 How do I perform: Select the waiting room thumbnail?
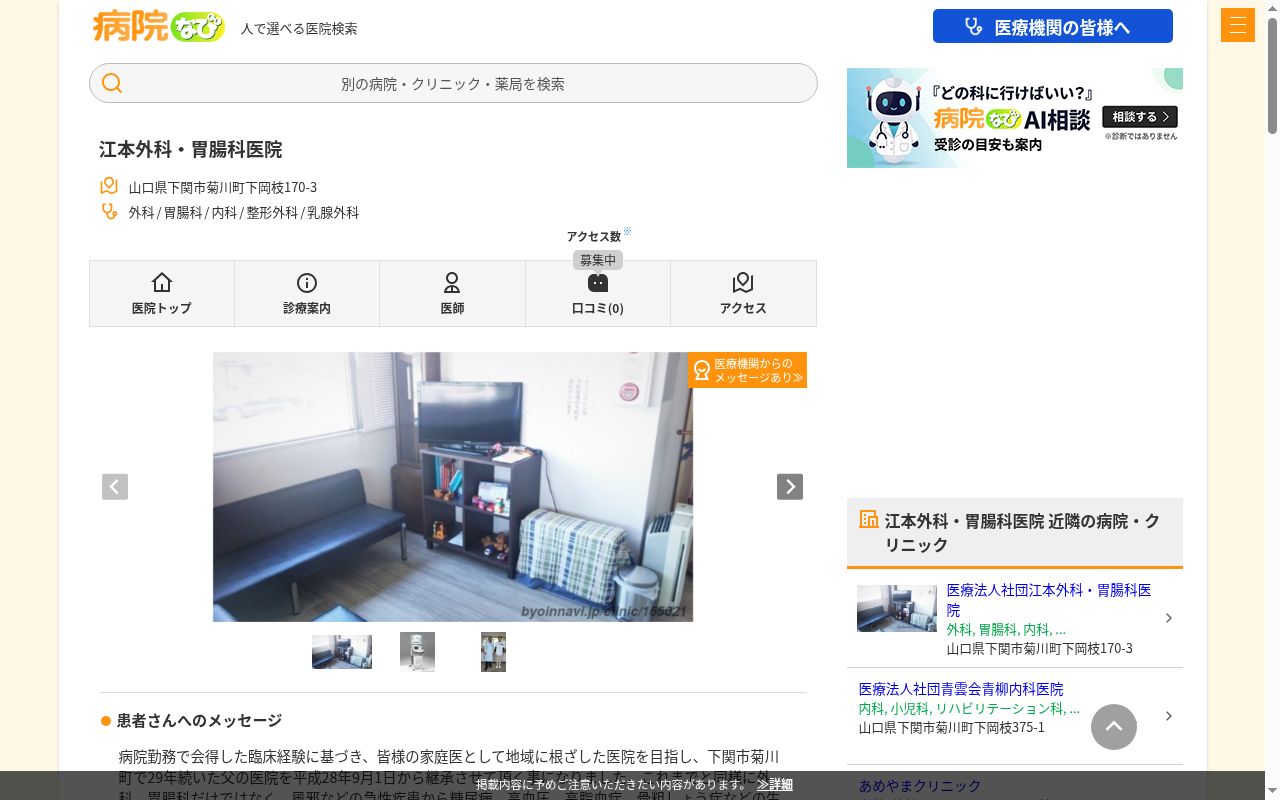[x=342, y=652]
